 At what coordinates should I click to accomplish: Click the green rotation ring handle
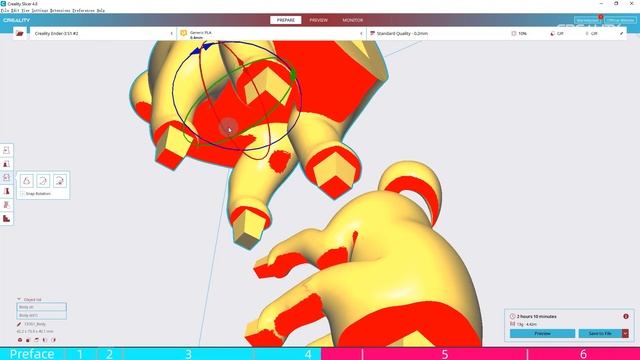tap(293, 75)
